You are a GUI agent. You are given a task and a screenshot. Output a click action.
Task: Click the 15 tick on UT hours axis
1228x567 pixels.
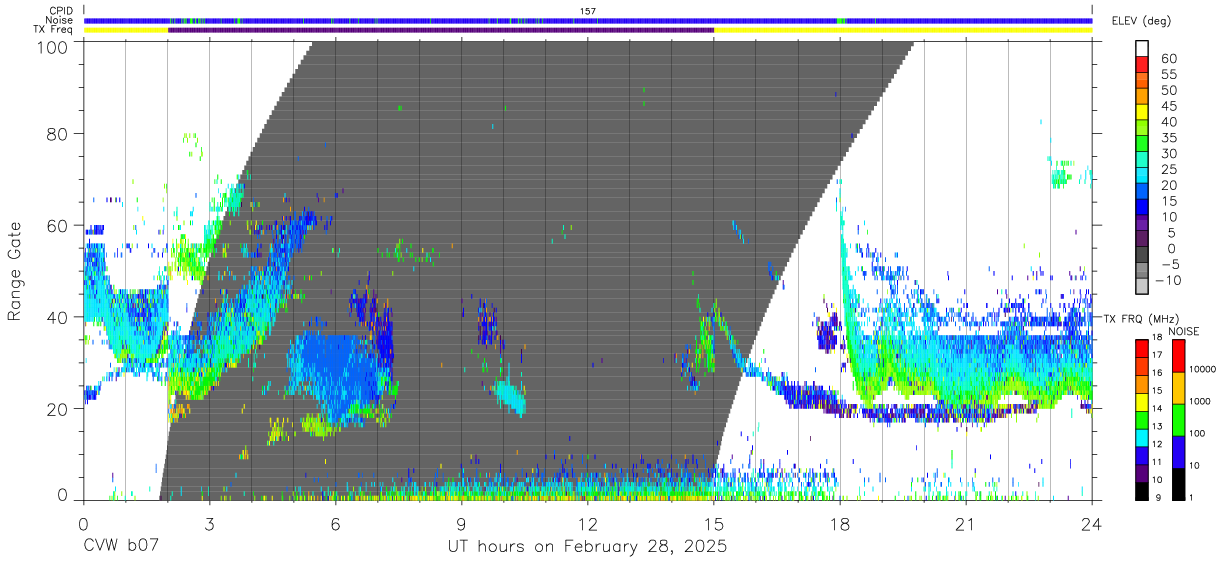(x=714, y=522)
